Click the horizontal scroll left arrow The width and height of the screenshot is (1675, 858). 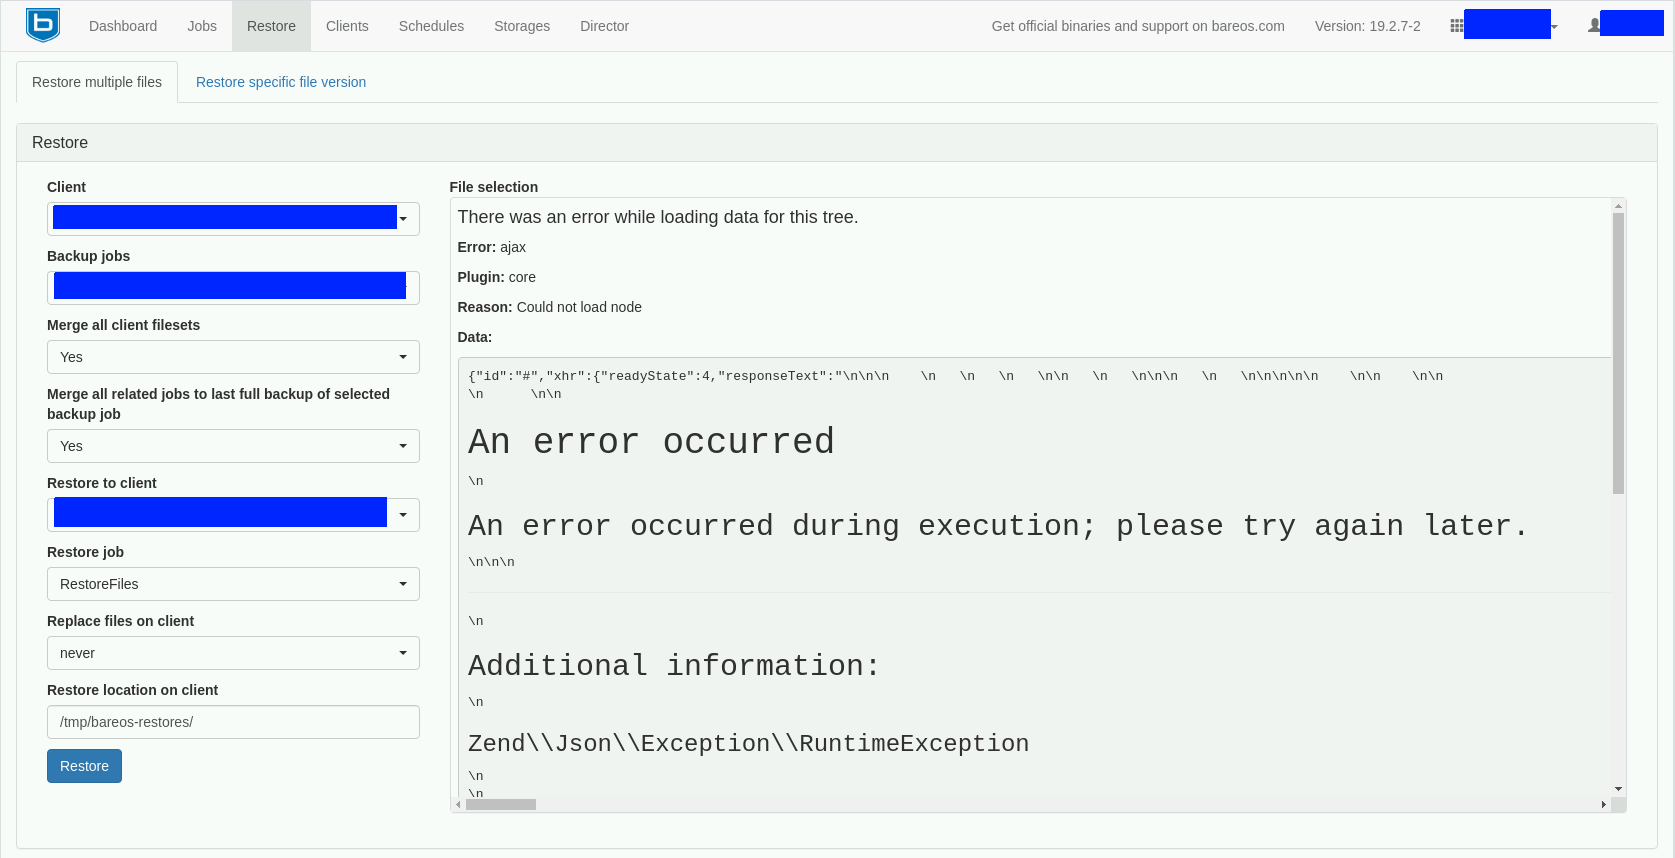pyautogui.click(x=458, y=804)
